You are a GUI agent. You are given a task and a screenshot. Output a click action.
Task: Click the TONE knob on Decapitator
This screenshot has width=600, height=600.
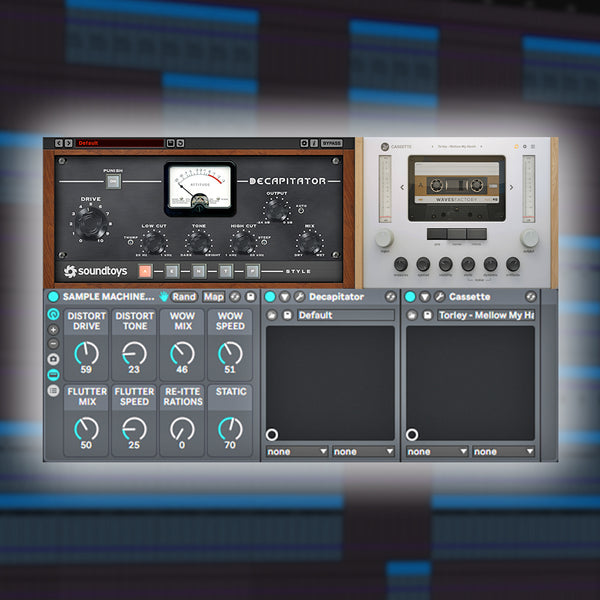coord(199,243)
